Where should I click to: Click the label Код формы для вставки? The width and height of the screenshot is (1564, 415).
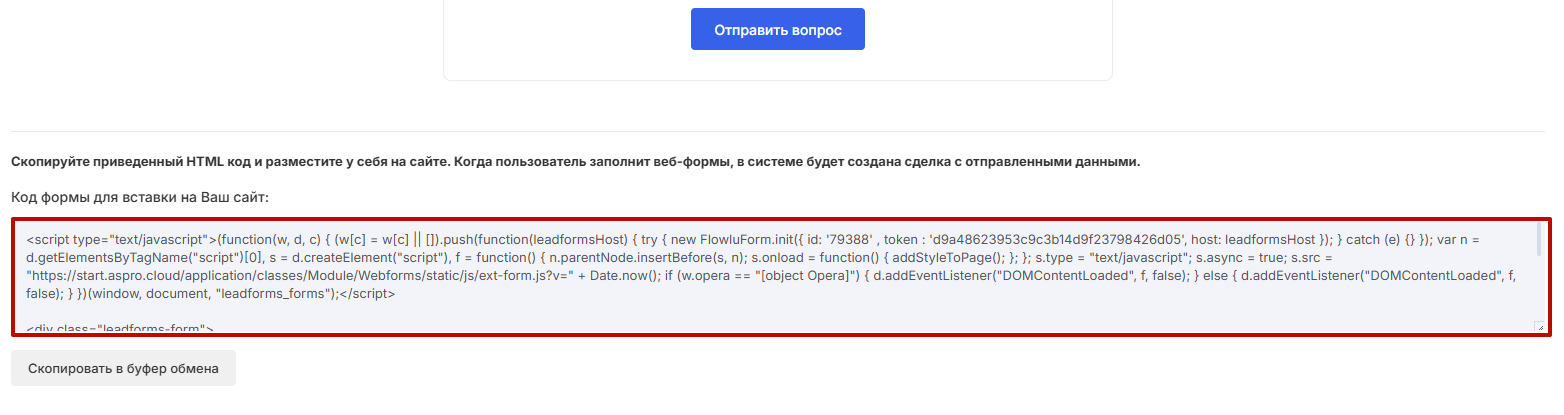(x=140, y=198)
